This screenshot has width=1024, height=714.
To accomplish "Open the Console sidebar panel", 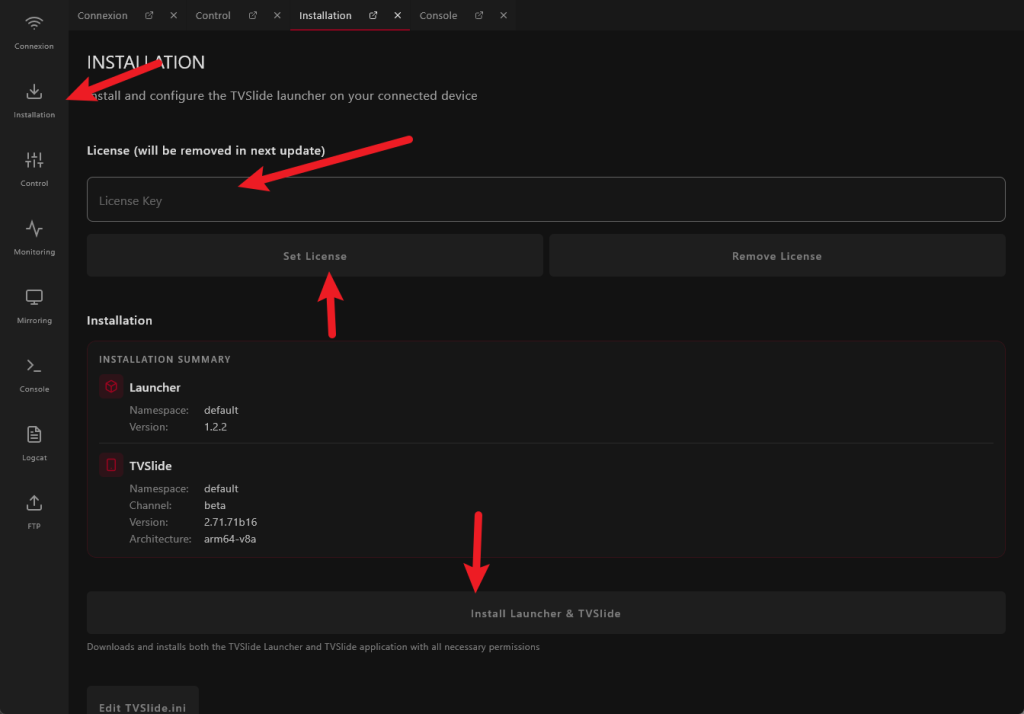I will 34,373.
